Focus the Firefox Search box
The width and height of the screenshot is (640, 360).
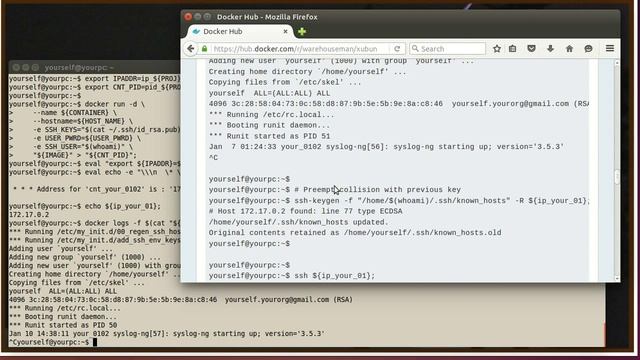[x=447, y=49]
